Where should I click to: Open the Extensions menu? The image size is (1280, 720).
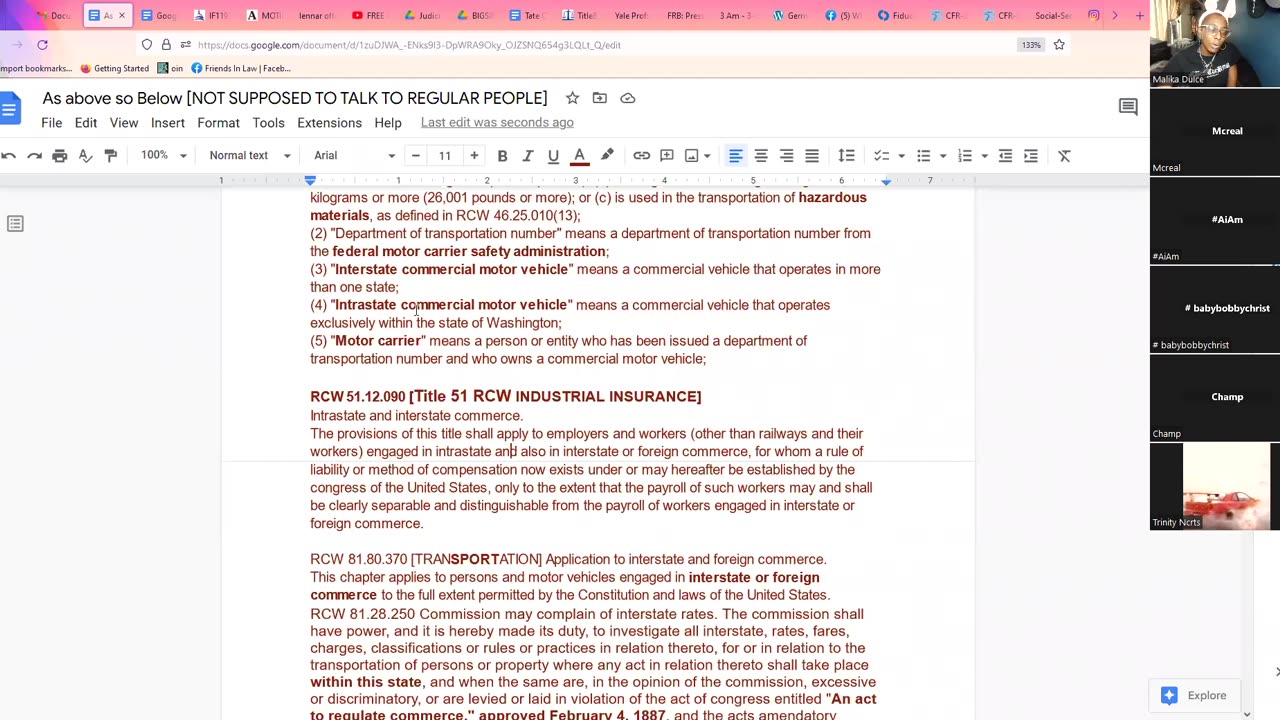pos(329,123)
